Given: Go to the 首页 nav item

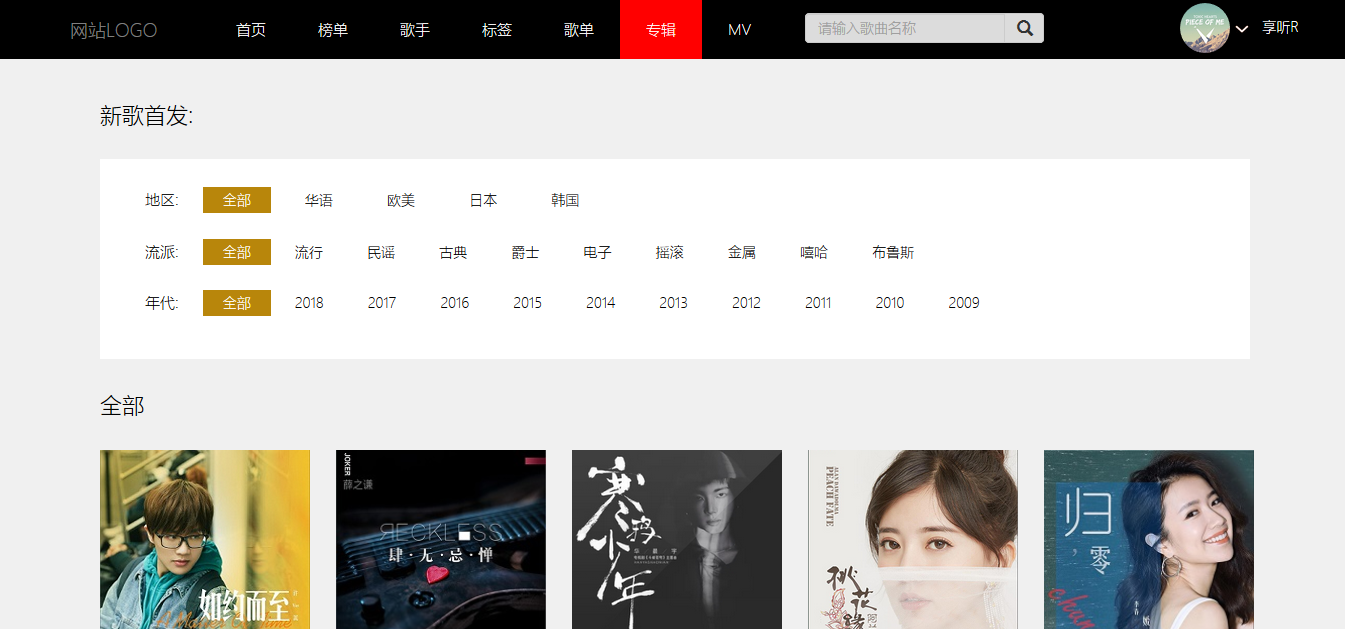Looking at the screenshot, I should coord(251,30).
